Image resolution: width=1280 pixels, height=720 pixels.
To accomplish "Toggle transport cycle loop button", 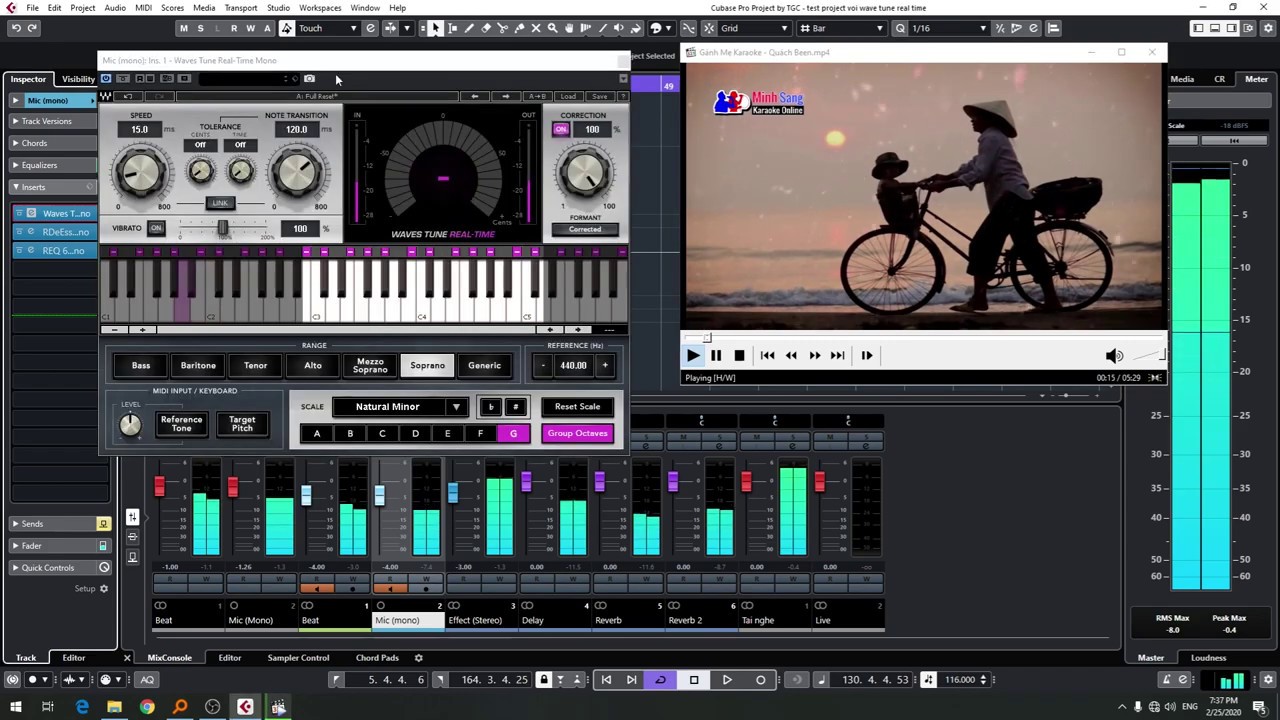I will pyautogui.click(x=660, y=680).
